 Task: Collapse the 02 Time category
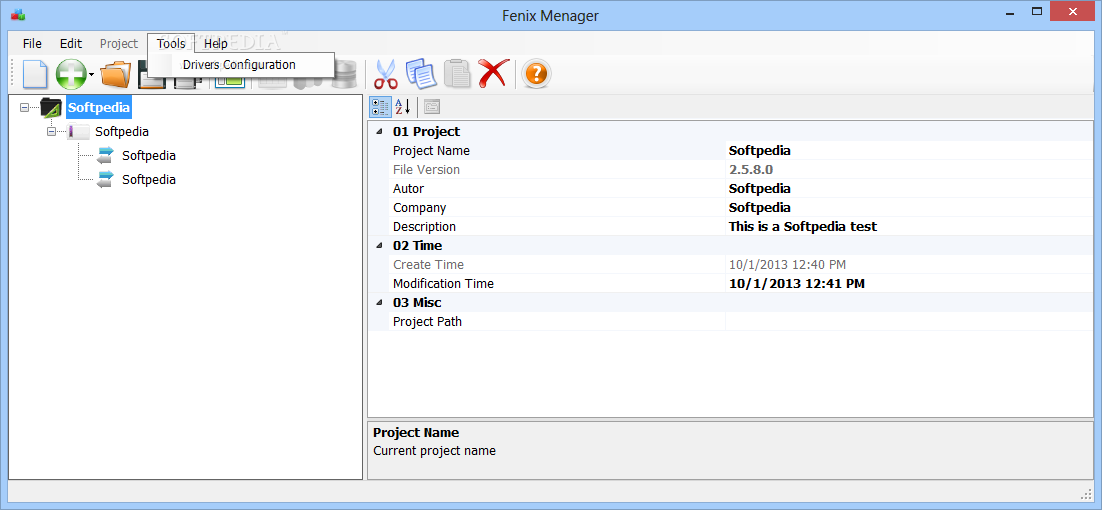pos(380,245)
